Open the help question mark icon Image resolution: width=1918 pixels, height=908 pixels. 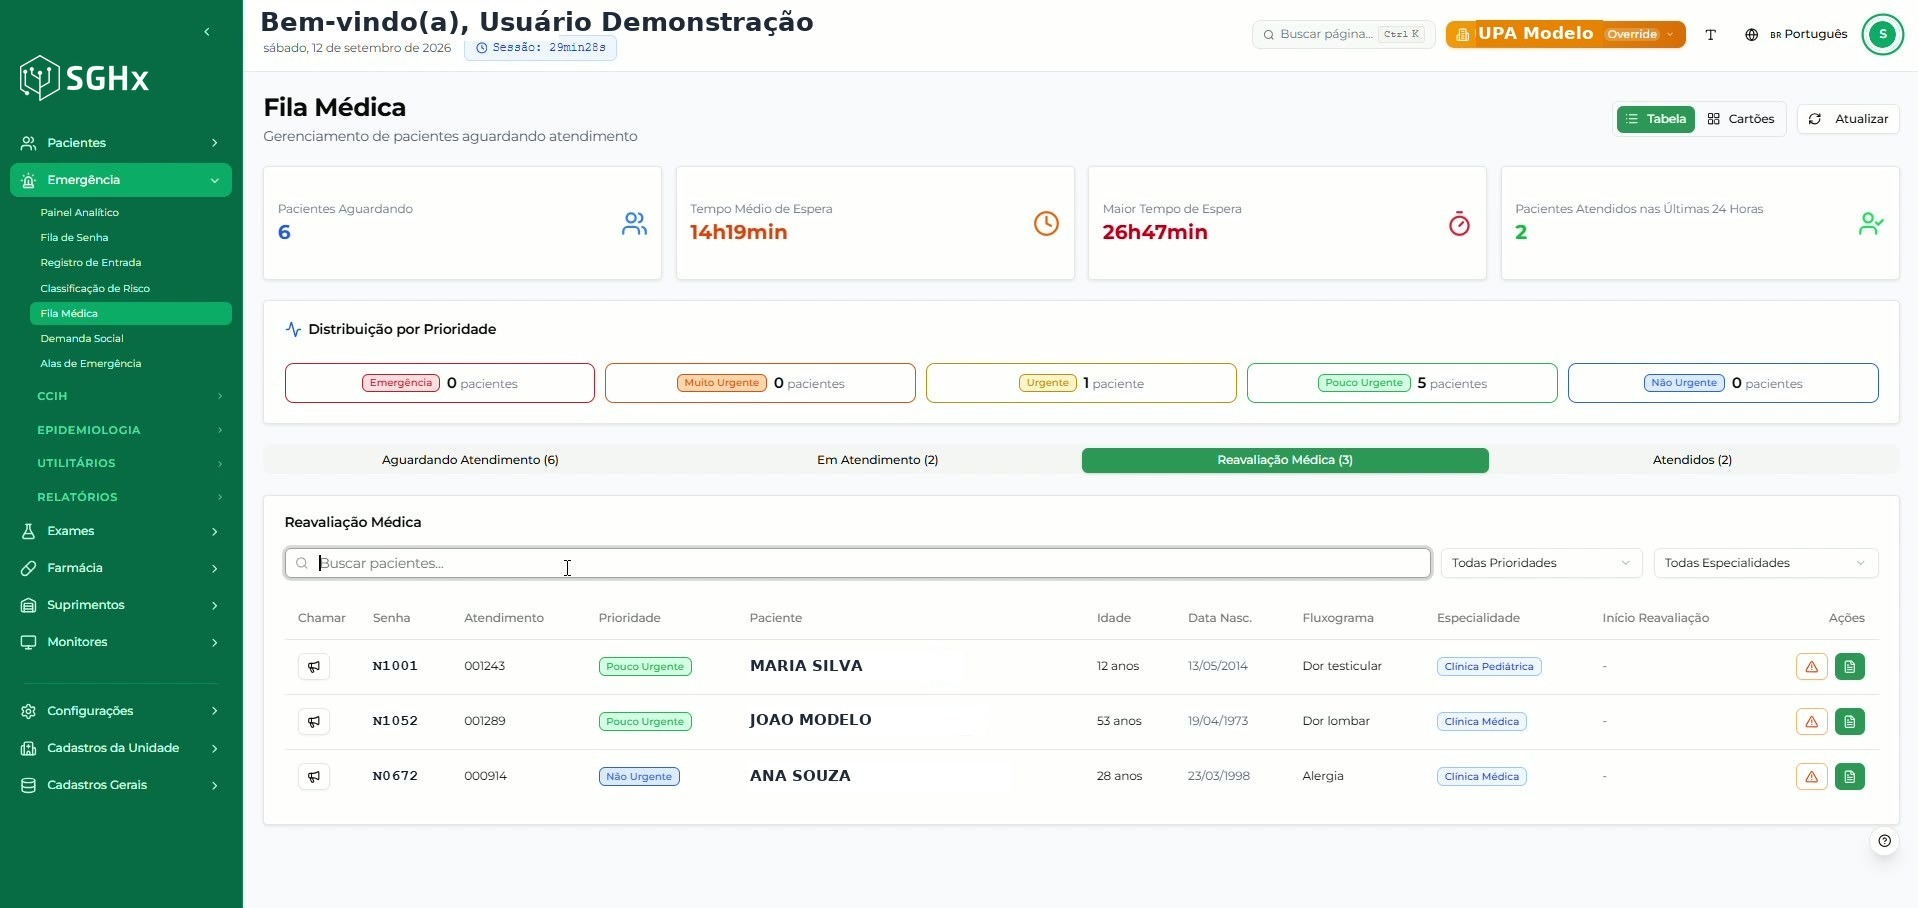1884,841
